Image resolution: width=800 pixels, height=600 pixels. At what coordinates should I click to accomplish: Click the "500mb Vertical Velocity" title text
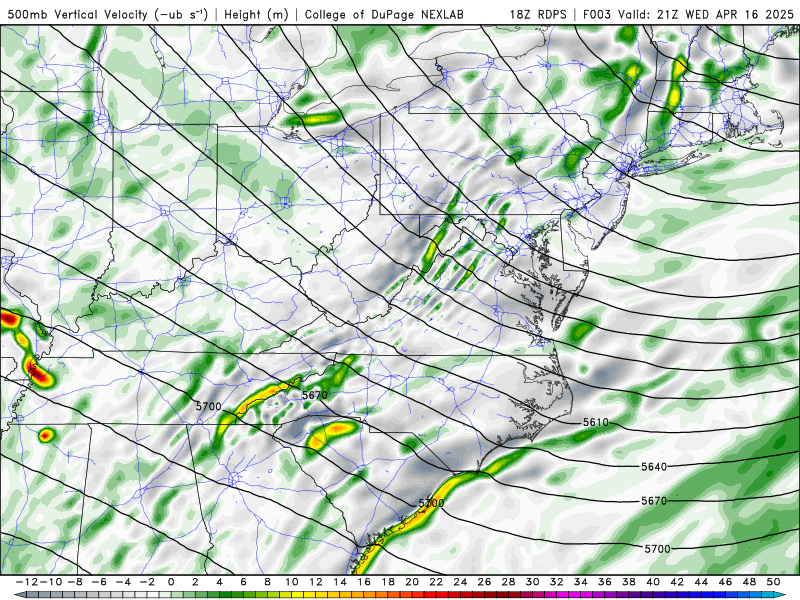pos(78,14)
